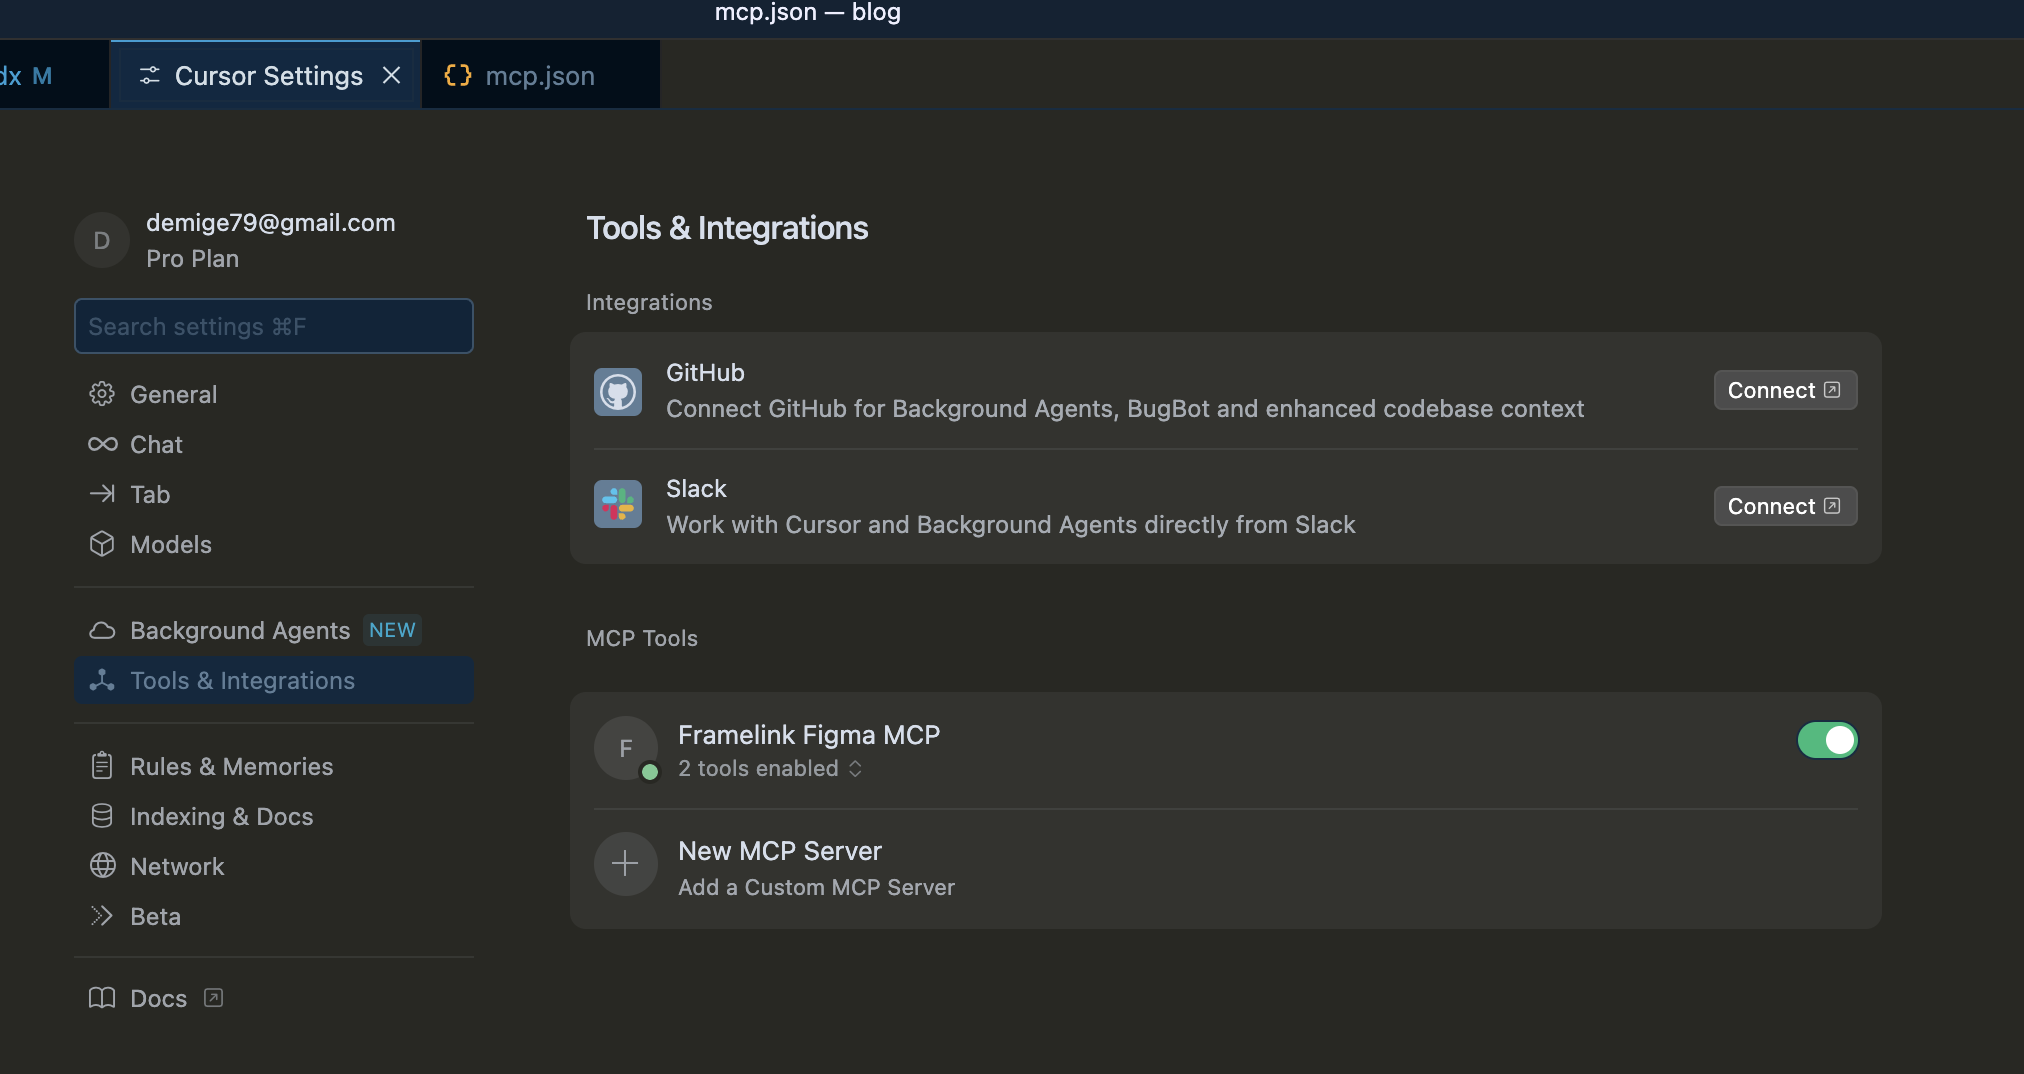
Task: Add a New MCP Server
Action: pyautogui.click(x=1226, y=867)
